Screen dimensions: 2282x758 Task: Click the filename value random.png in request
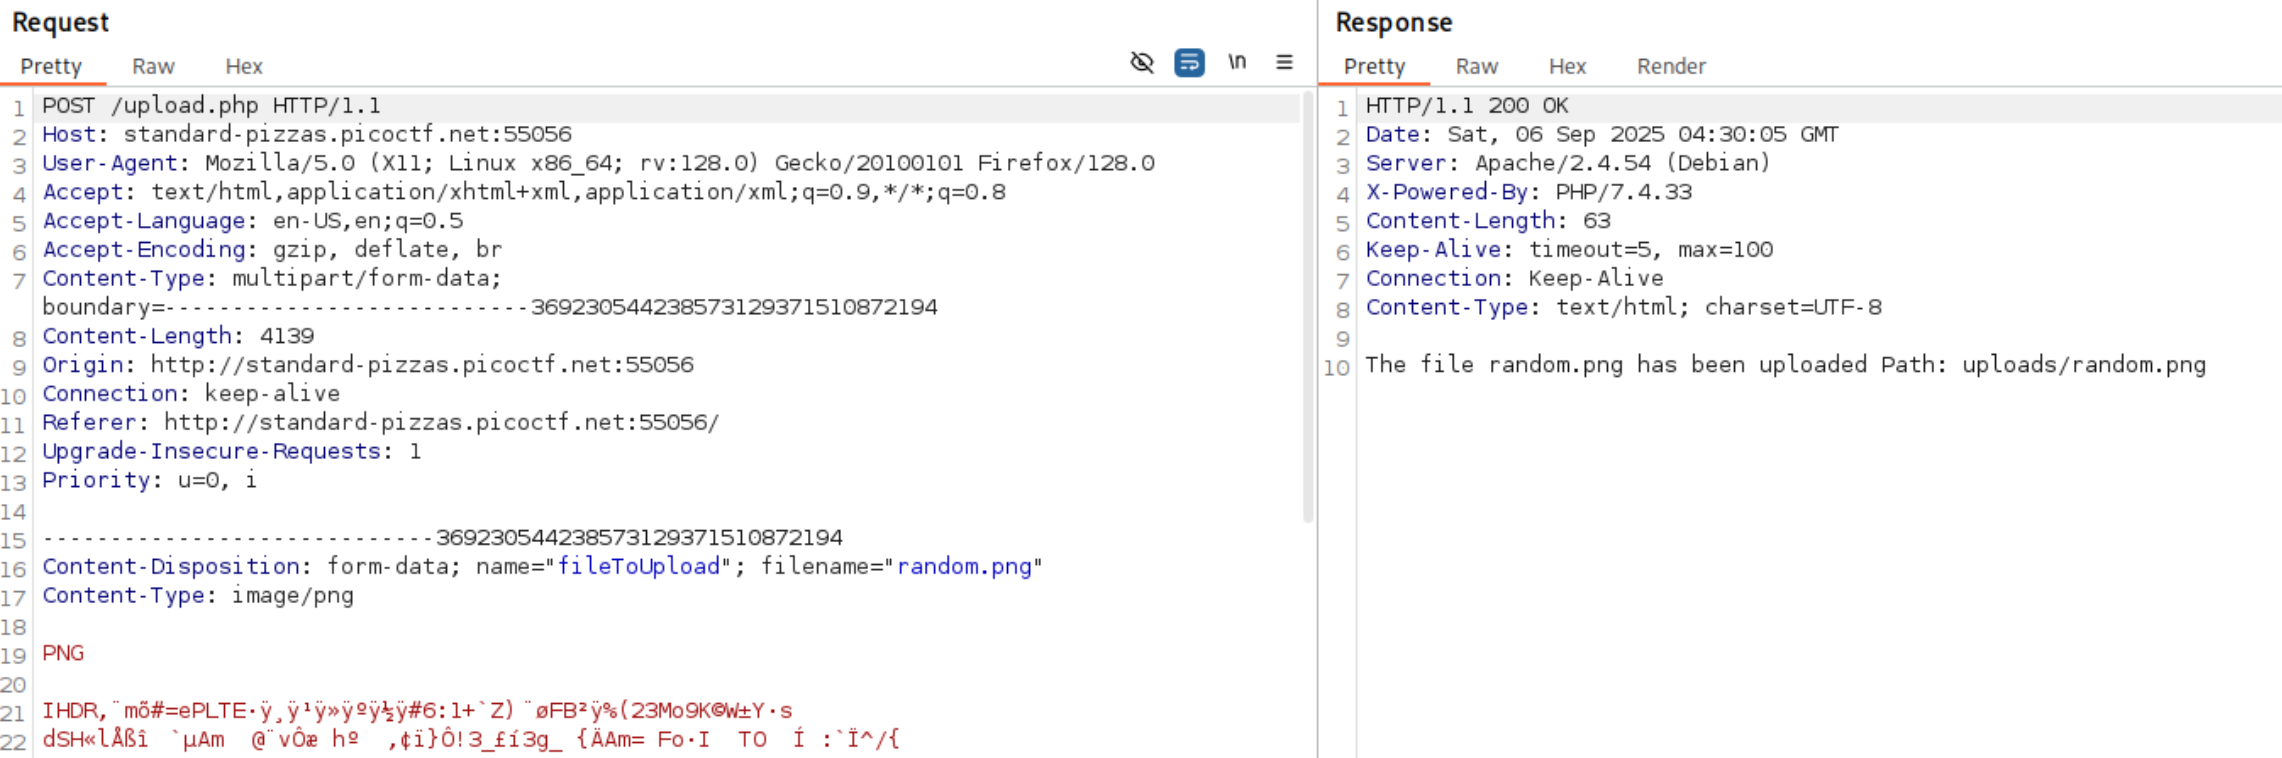click(x=964, y=566)
